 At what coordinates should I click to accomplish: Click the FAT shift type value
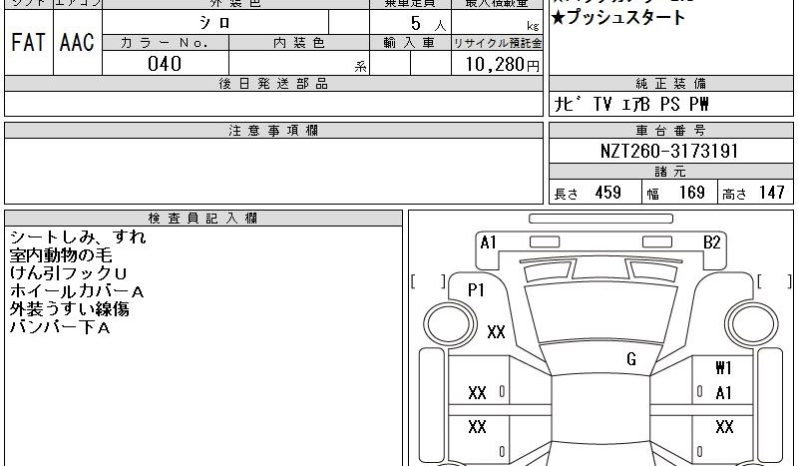28,42
